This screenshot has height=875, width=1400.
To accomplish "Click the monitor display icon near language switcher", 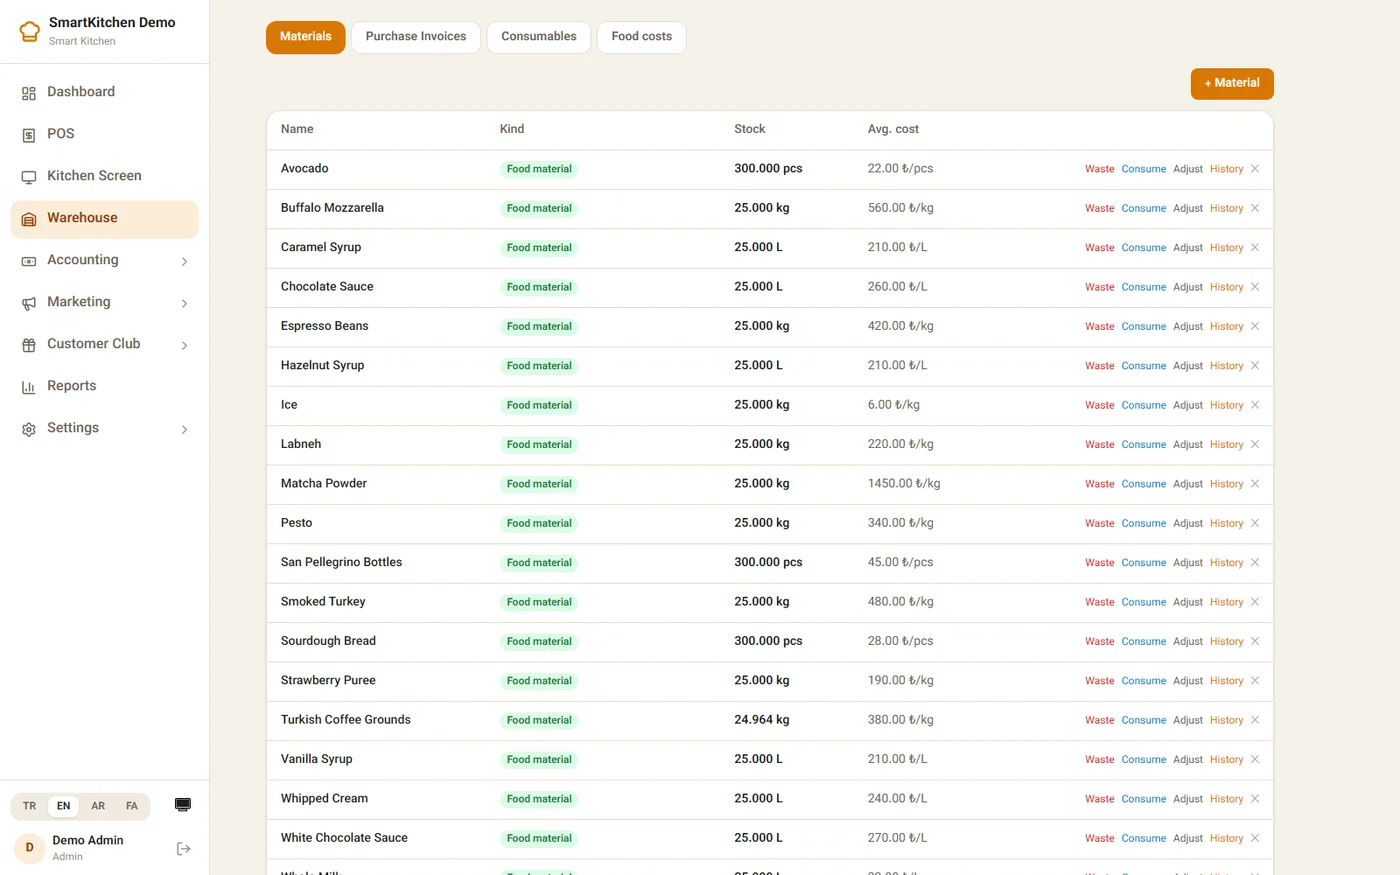I will point(183,805).
